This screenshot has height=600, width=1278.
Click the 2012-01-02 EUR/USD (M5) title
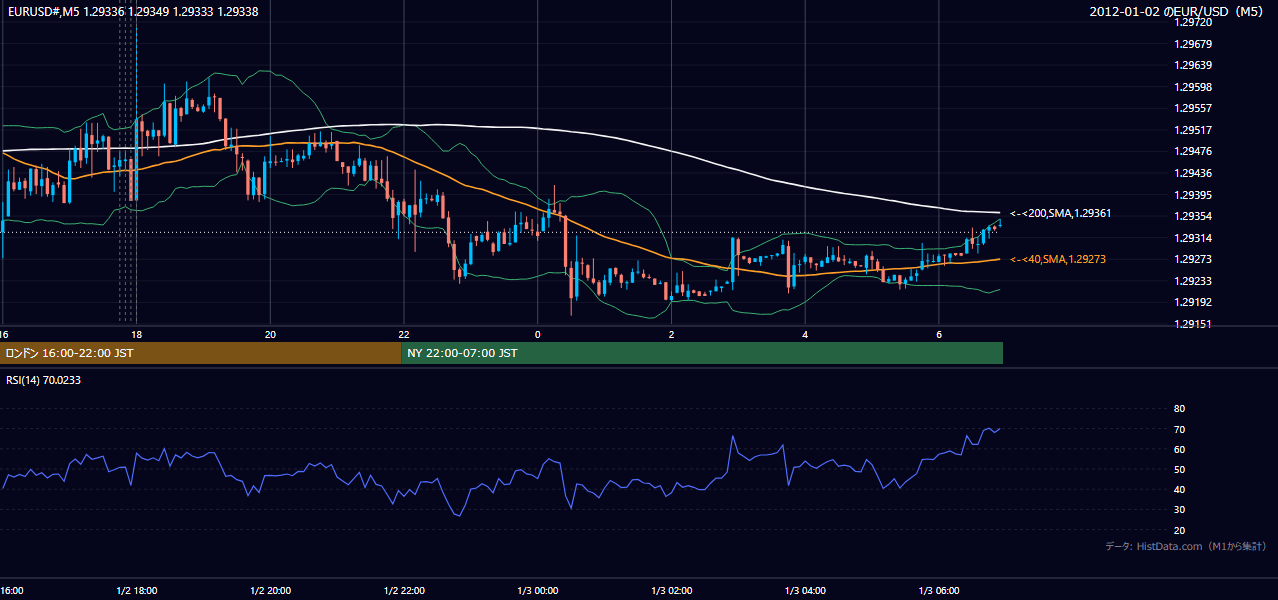(x=1178, y=12)
